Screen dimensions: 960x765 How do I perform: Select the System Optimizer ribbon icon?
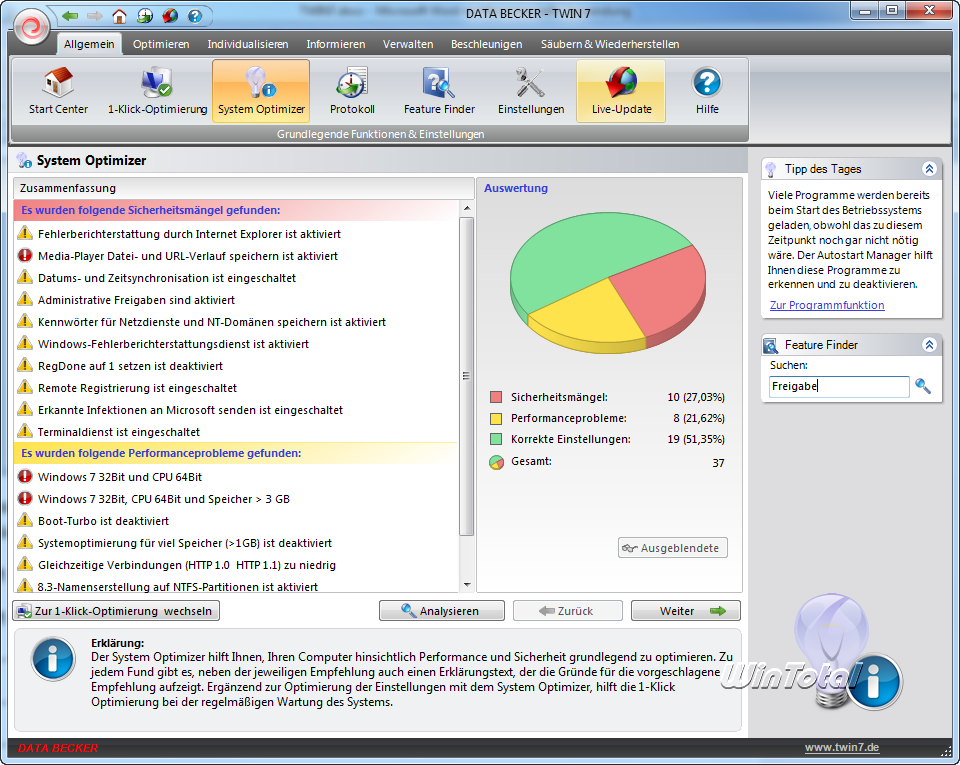tap(261, 91)
